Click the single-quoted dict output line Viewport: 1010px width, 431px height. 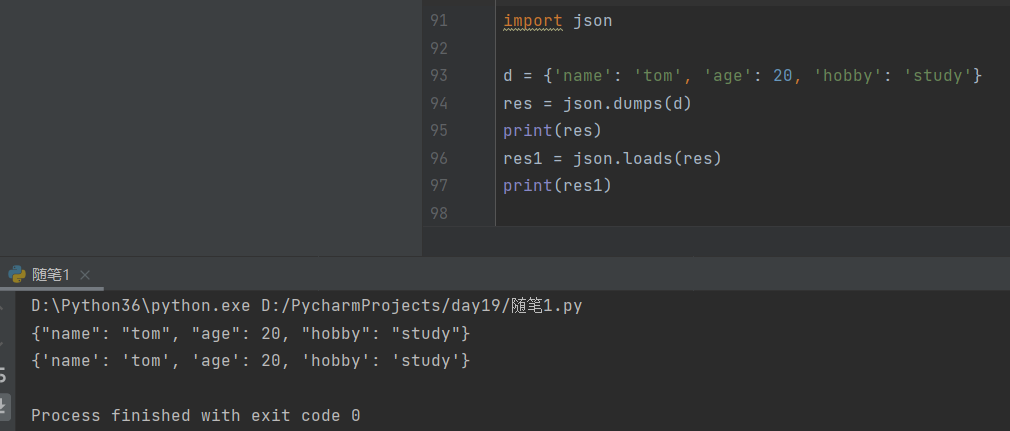(250, 359)
